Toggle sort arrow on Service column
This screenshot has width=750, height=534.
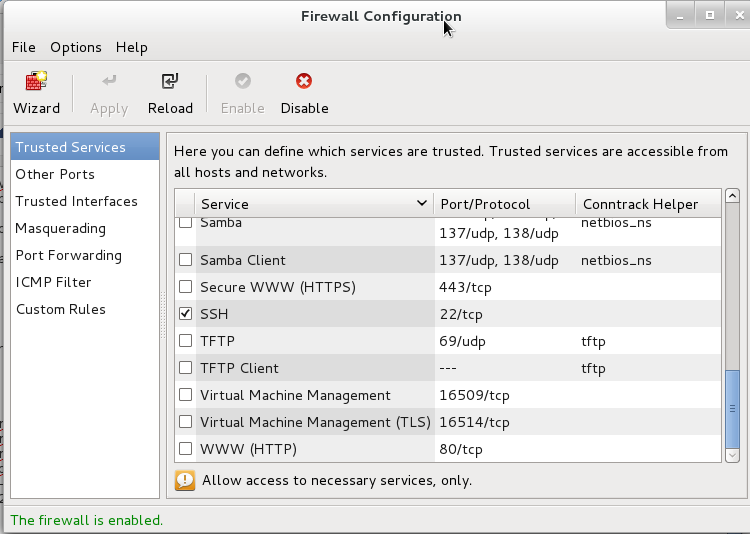(422, 204)
